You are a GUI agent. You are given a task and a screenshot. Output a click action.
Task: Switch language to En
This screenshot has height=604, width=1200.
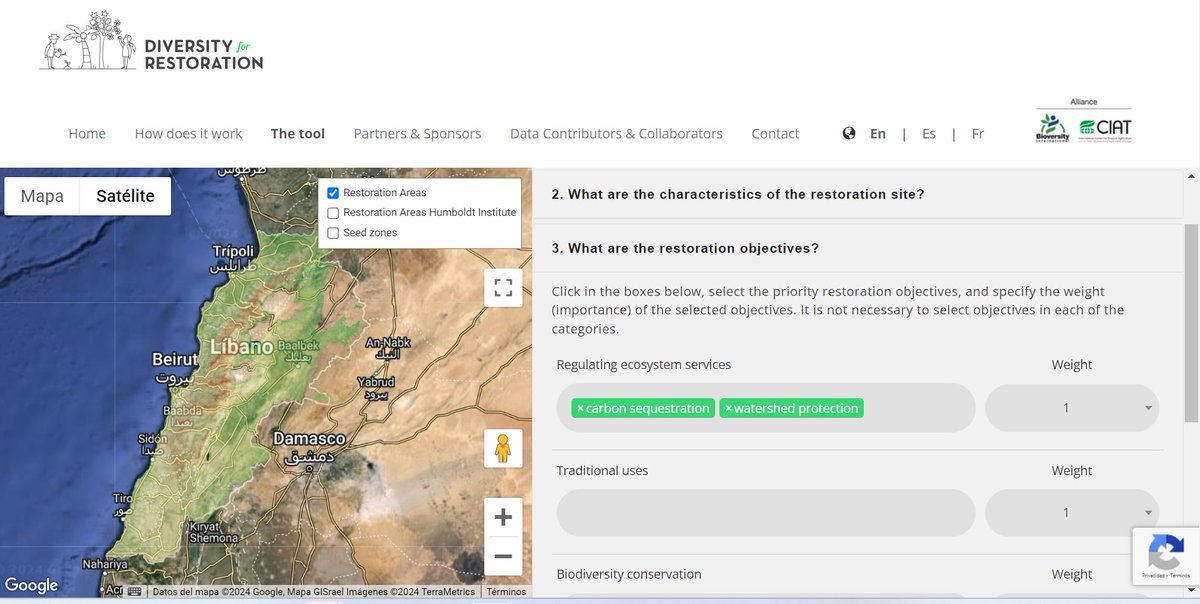click(x=878, y=133)
